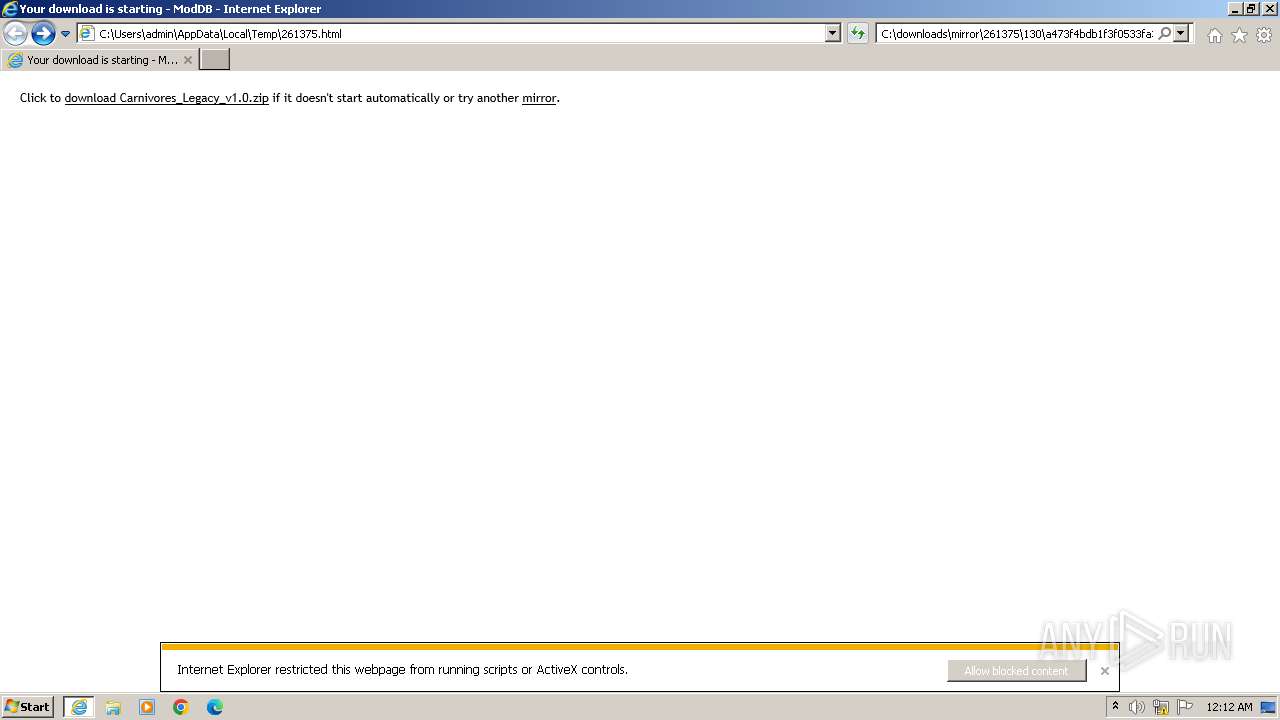Close the 'Your download is starting' tab
The height and width of the screenshot is (720, 1280).
(187, 60)
